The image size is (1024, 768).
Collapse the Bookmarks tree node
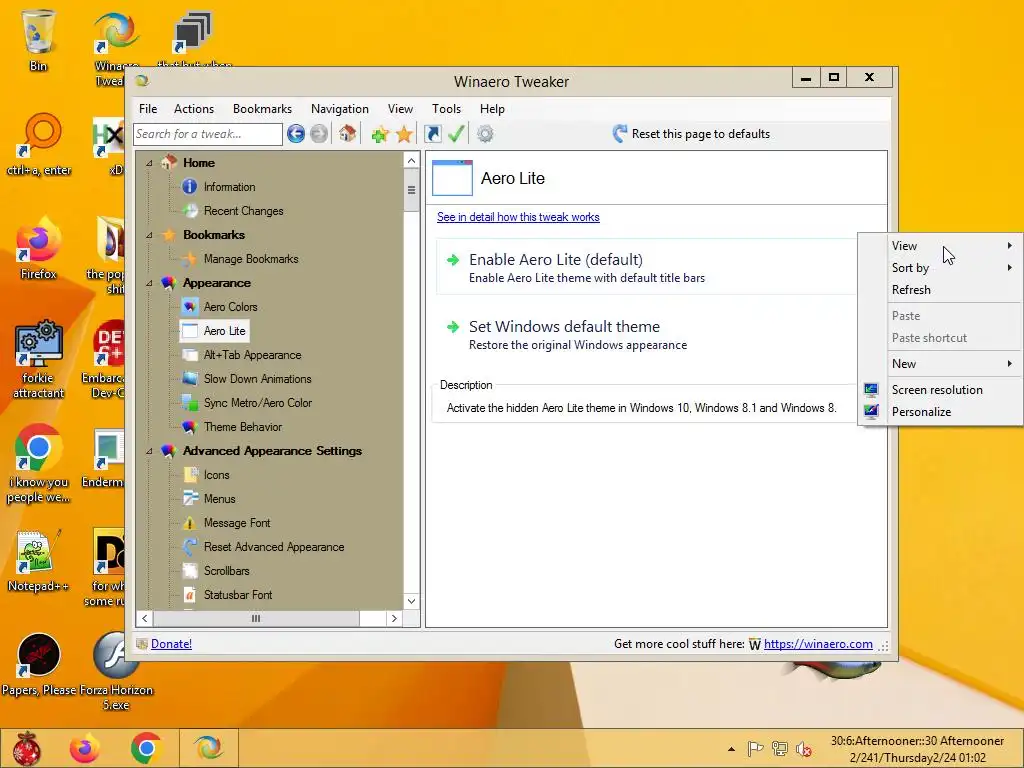(x=149, y=234)
